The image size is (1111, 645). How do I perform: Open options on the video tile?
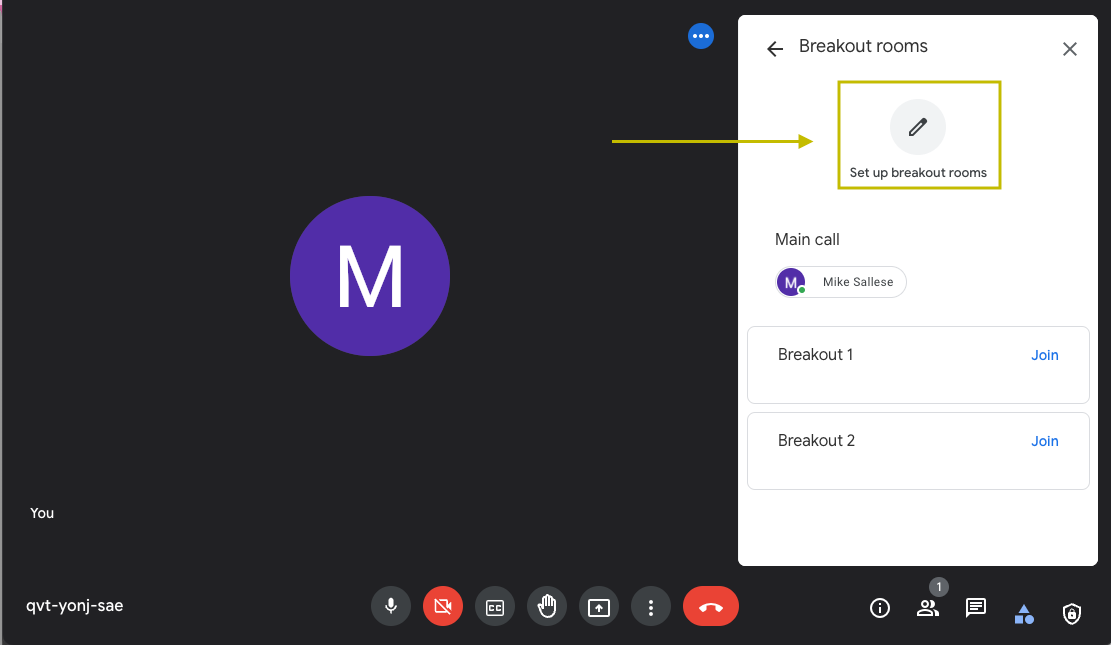coord(701,36)
